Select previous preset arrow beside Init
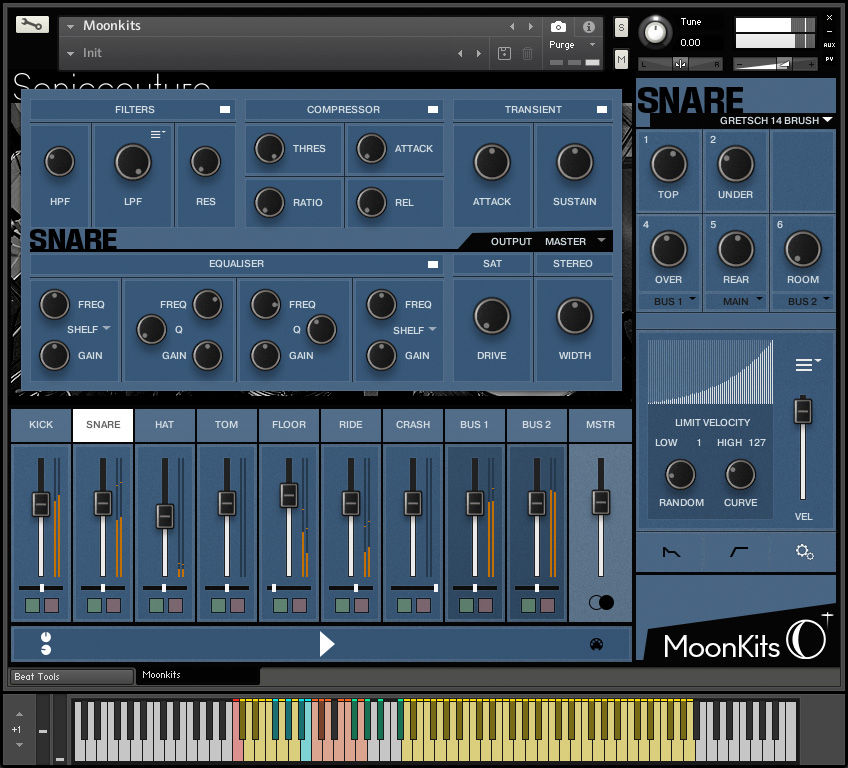Image resolution: width=848 pixels, height=768 pixels. (x=460, y=53)
